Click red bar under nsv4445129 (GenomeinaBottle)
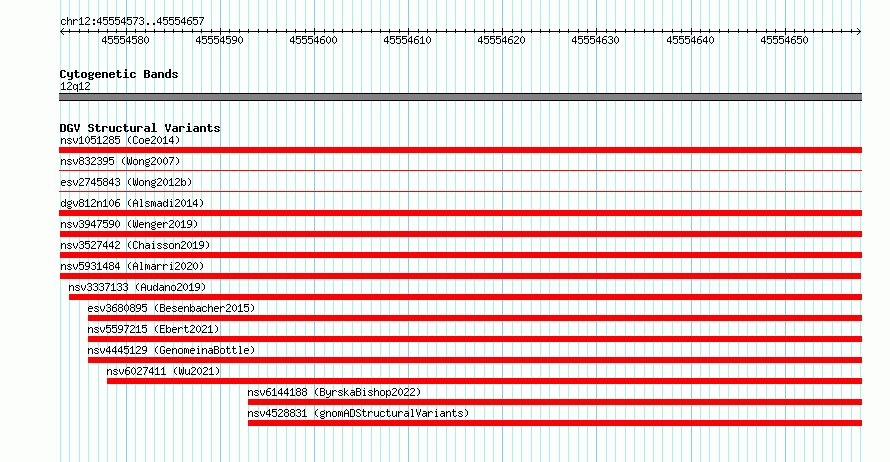The width and height of the screenshot is (890, 462). [x=475, y=360]
